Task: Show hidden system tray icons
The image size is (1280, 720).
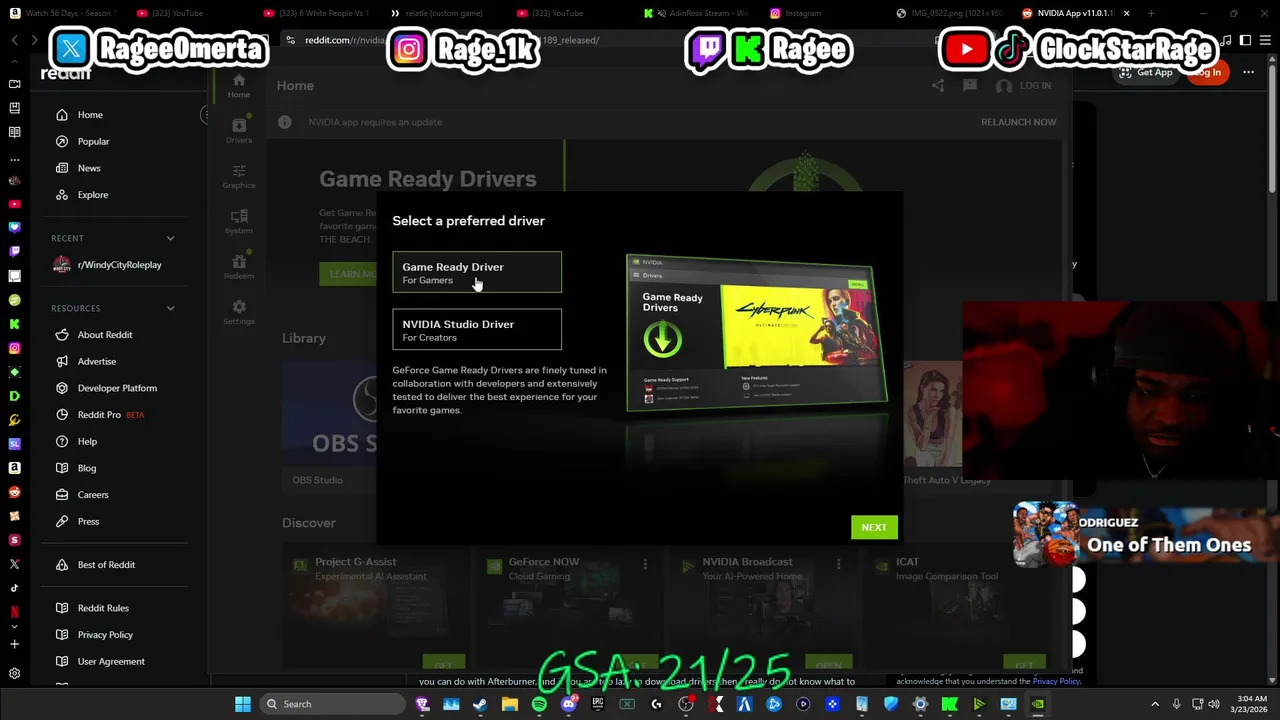Action: (1155, 704)
